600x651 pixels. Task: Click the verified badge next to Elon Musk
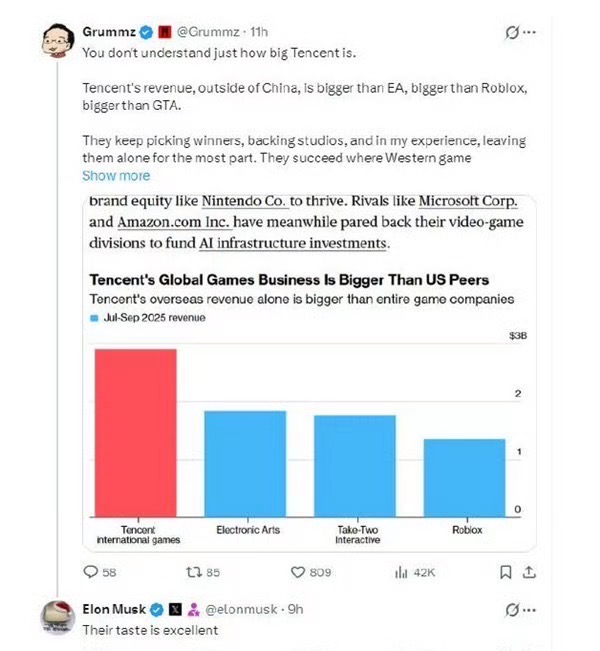156,609
